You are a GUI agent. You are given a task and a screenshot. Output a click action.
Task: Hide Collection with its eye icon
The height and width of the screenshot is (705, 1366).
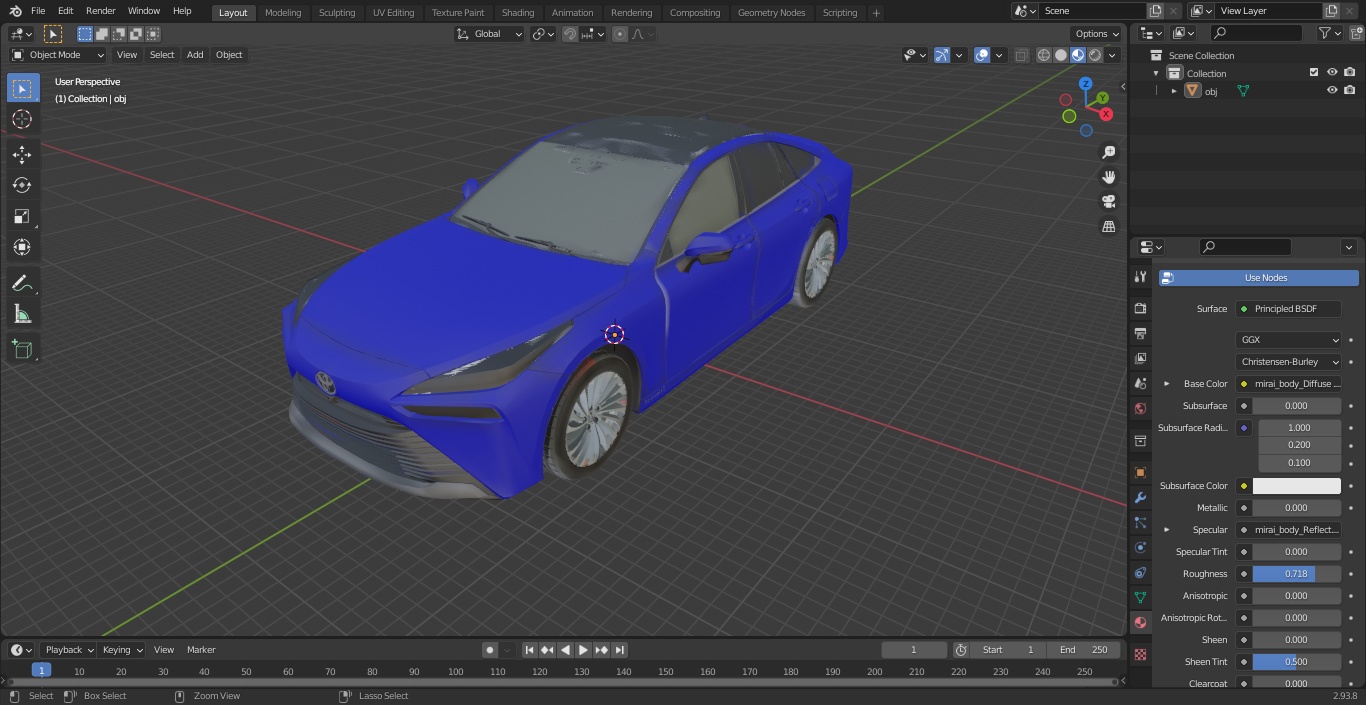(x=1332, y=72)
